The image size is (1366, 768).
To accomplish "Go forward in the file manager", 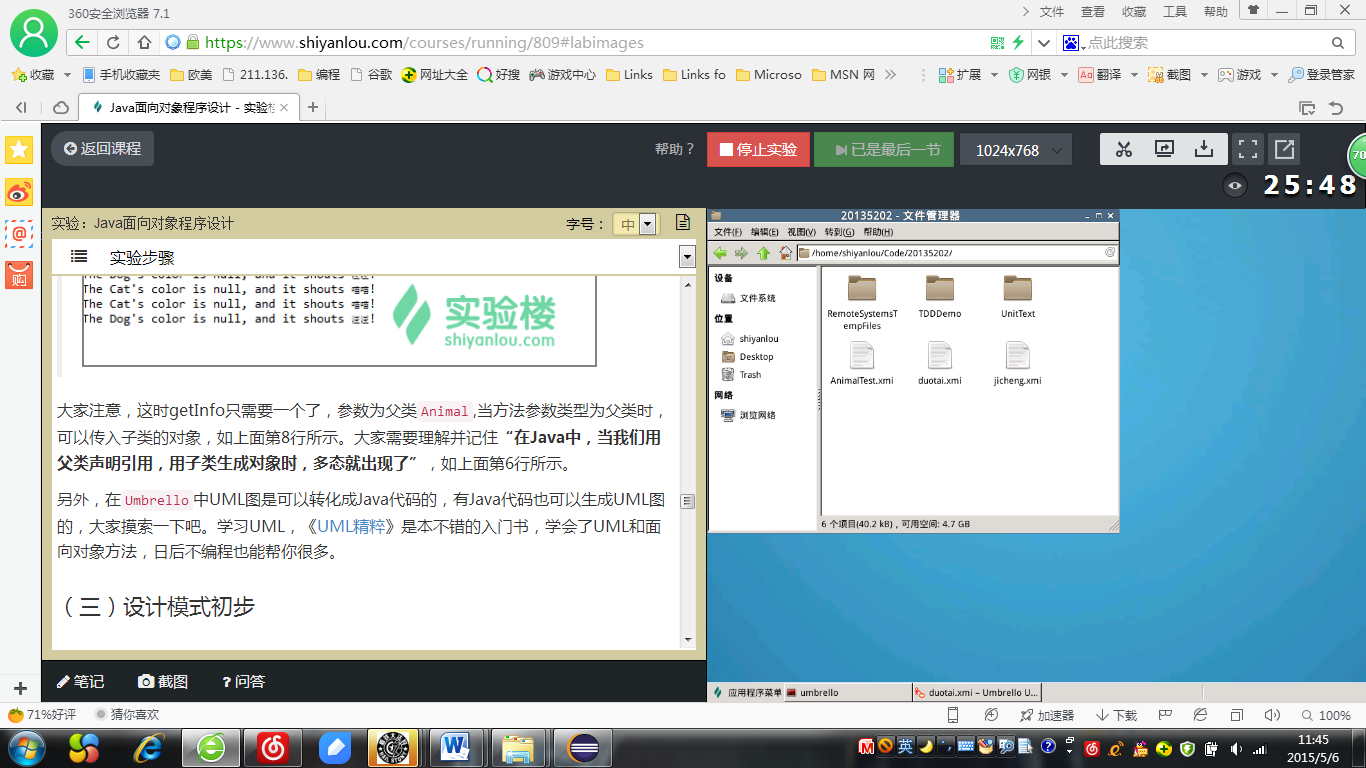I will (741, 253).
